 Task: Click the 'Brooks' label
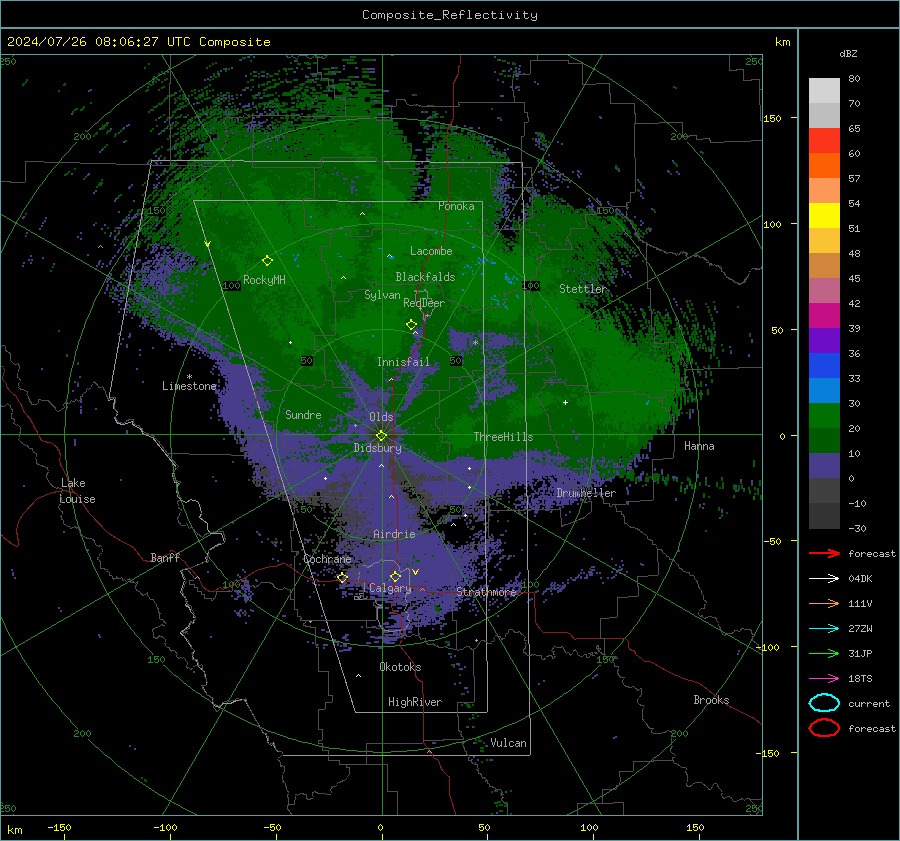coord(711,700)
